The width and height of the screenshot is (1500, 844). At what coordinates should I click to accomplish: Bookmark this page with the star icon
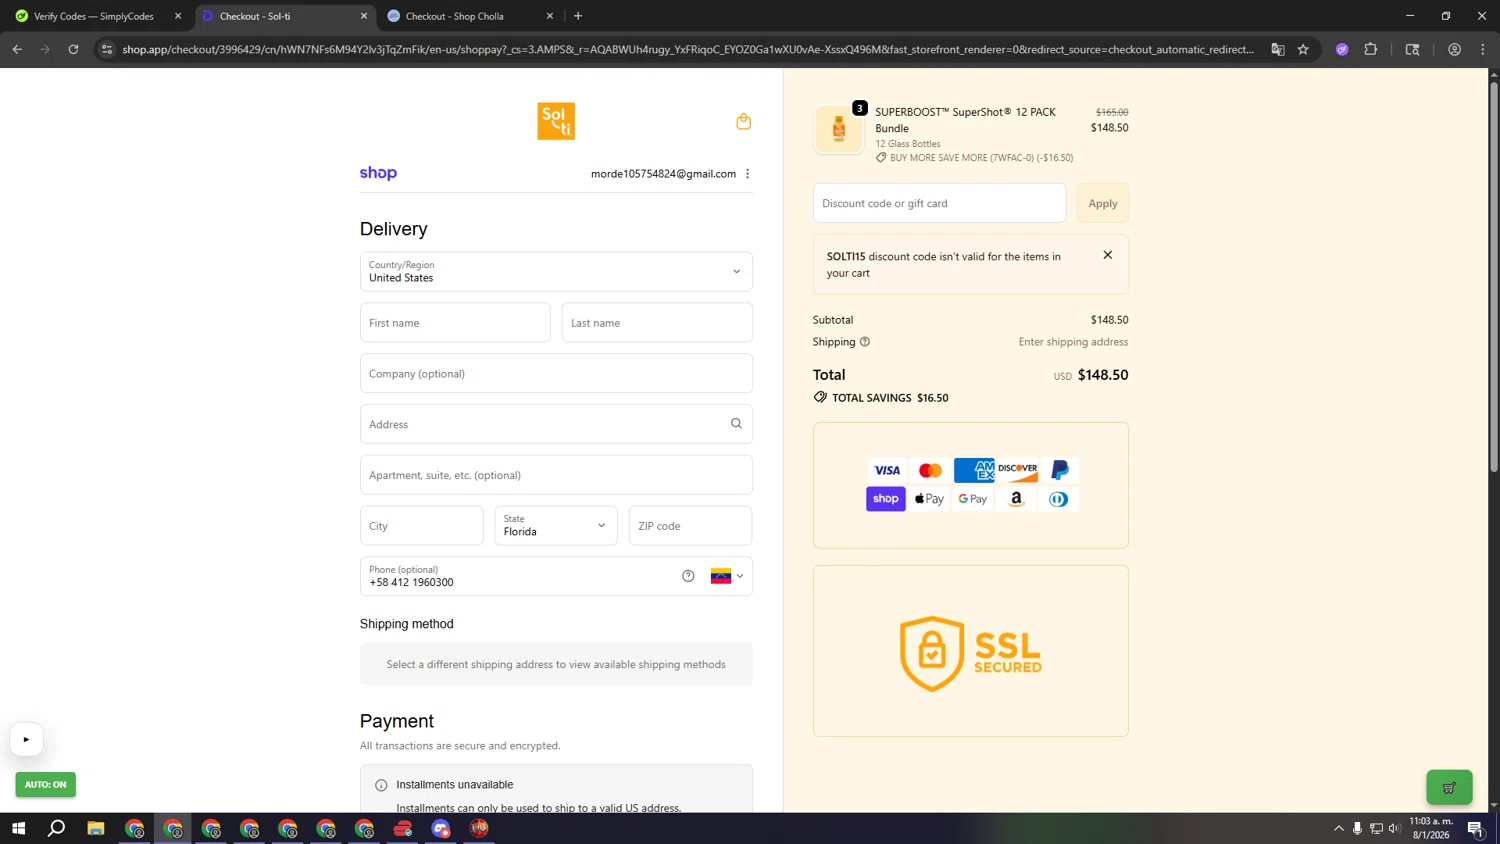(1303, 49)
